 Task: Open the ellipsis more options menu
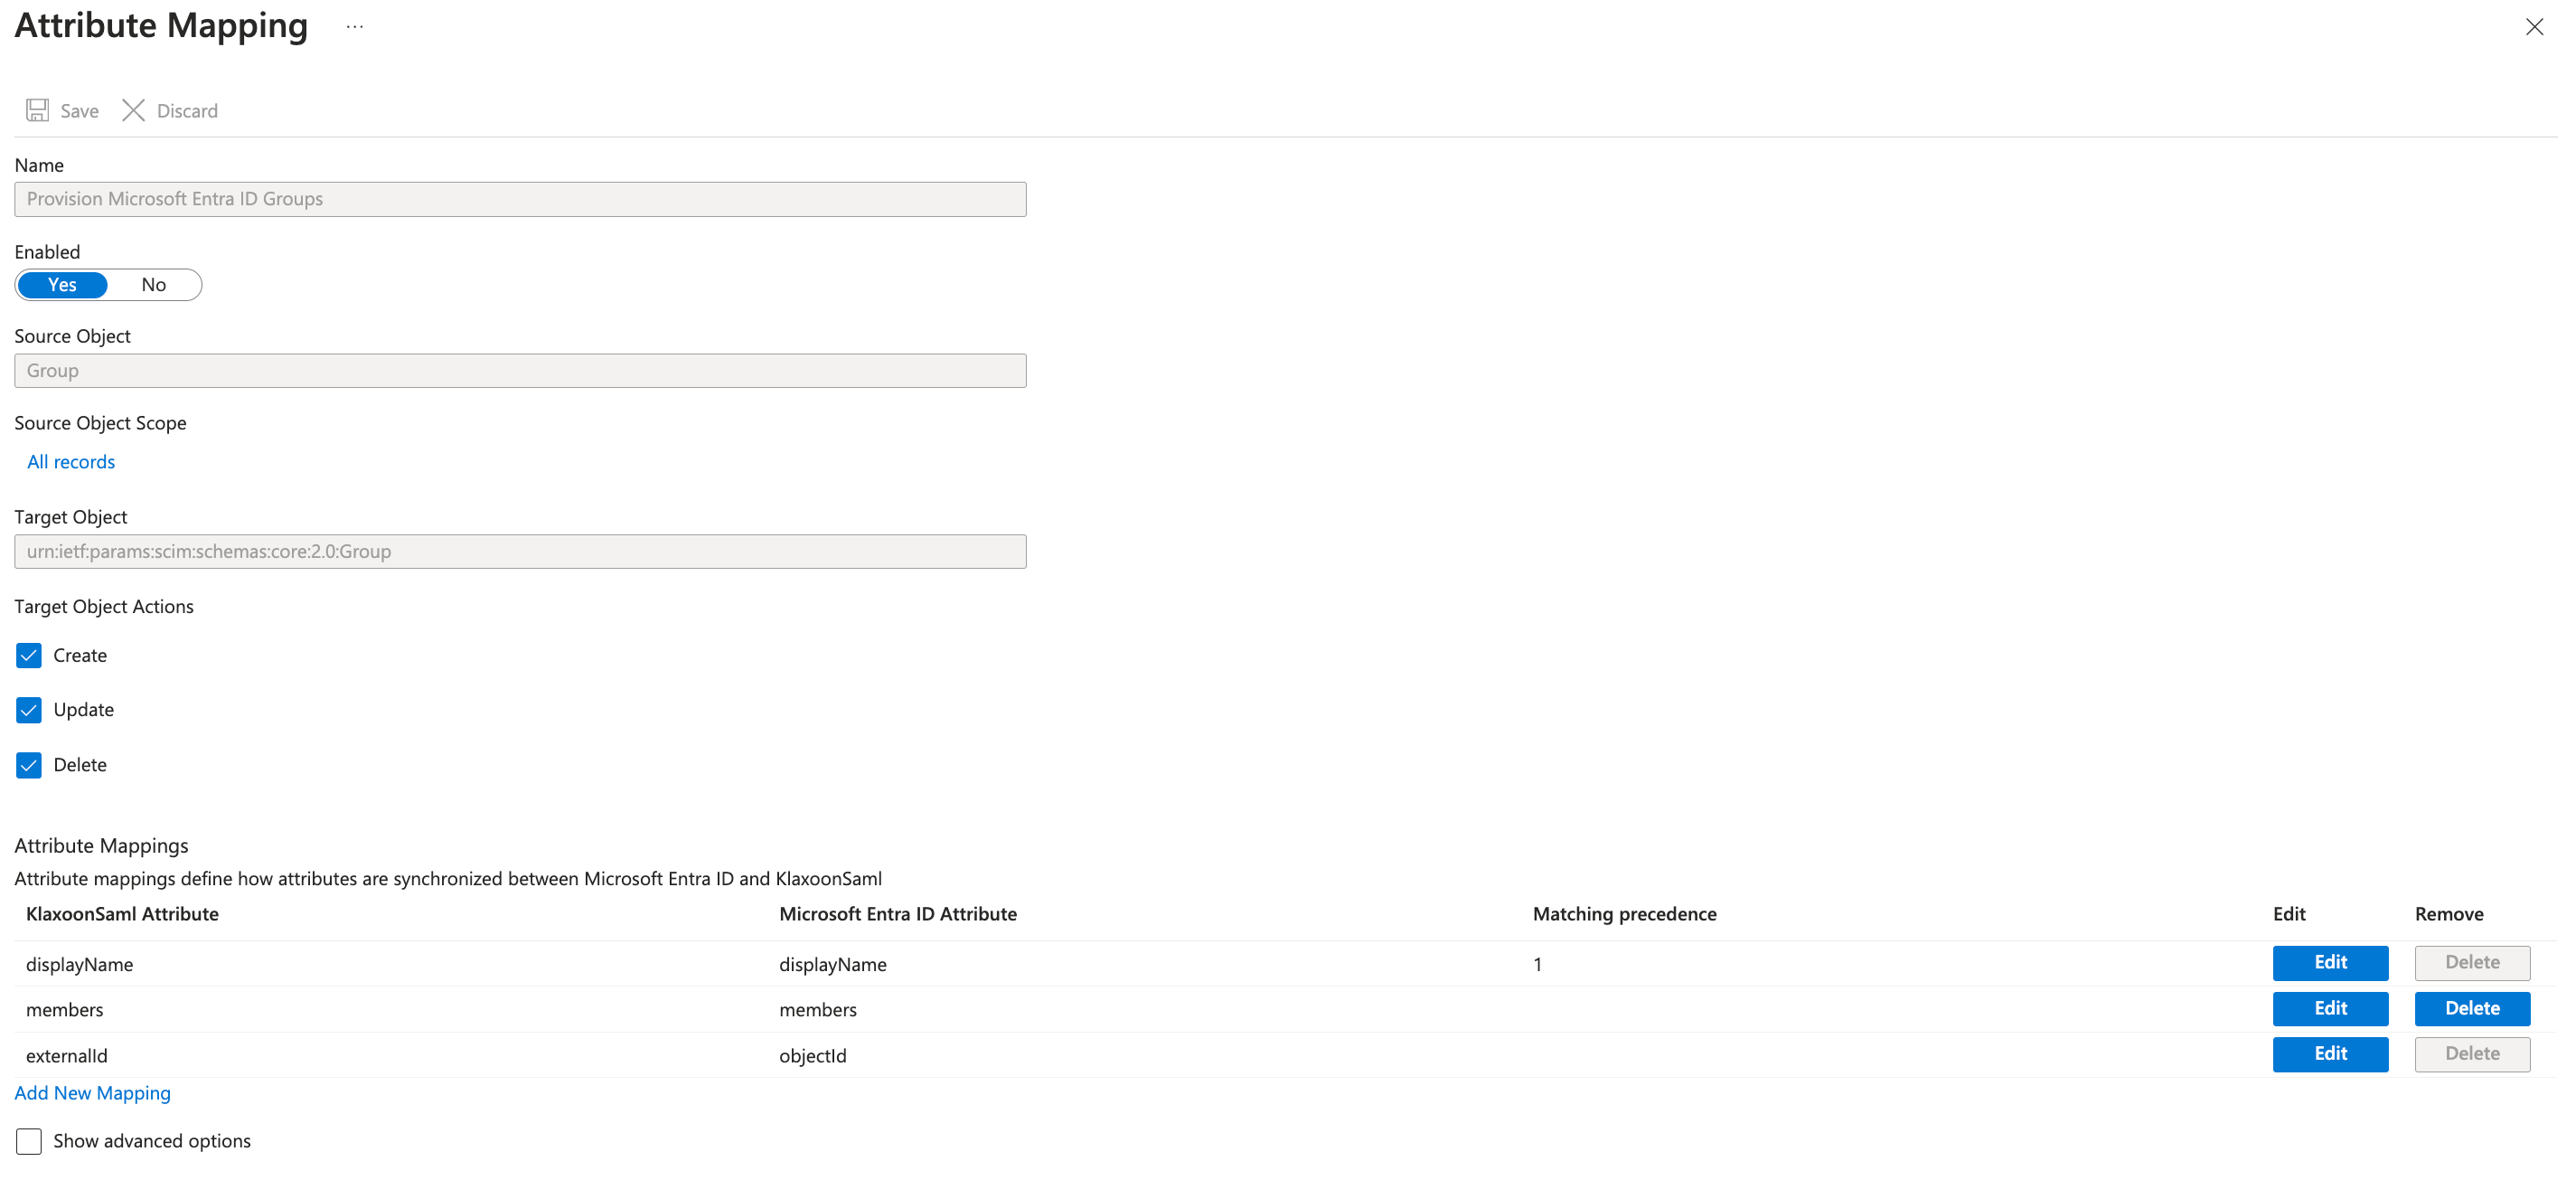(x=355, y=27)
